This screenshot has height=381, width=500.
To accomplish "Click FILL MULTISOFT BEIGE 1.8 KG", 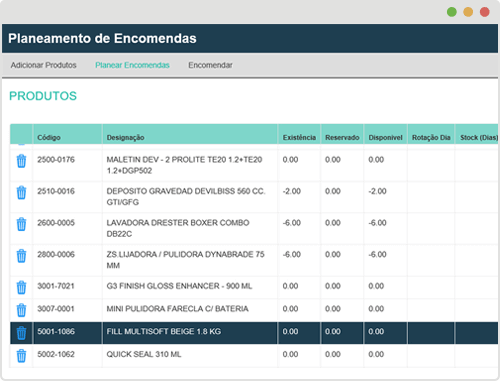I will click(164, 331).
